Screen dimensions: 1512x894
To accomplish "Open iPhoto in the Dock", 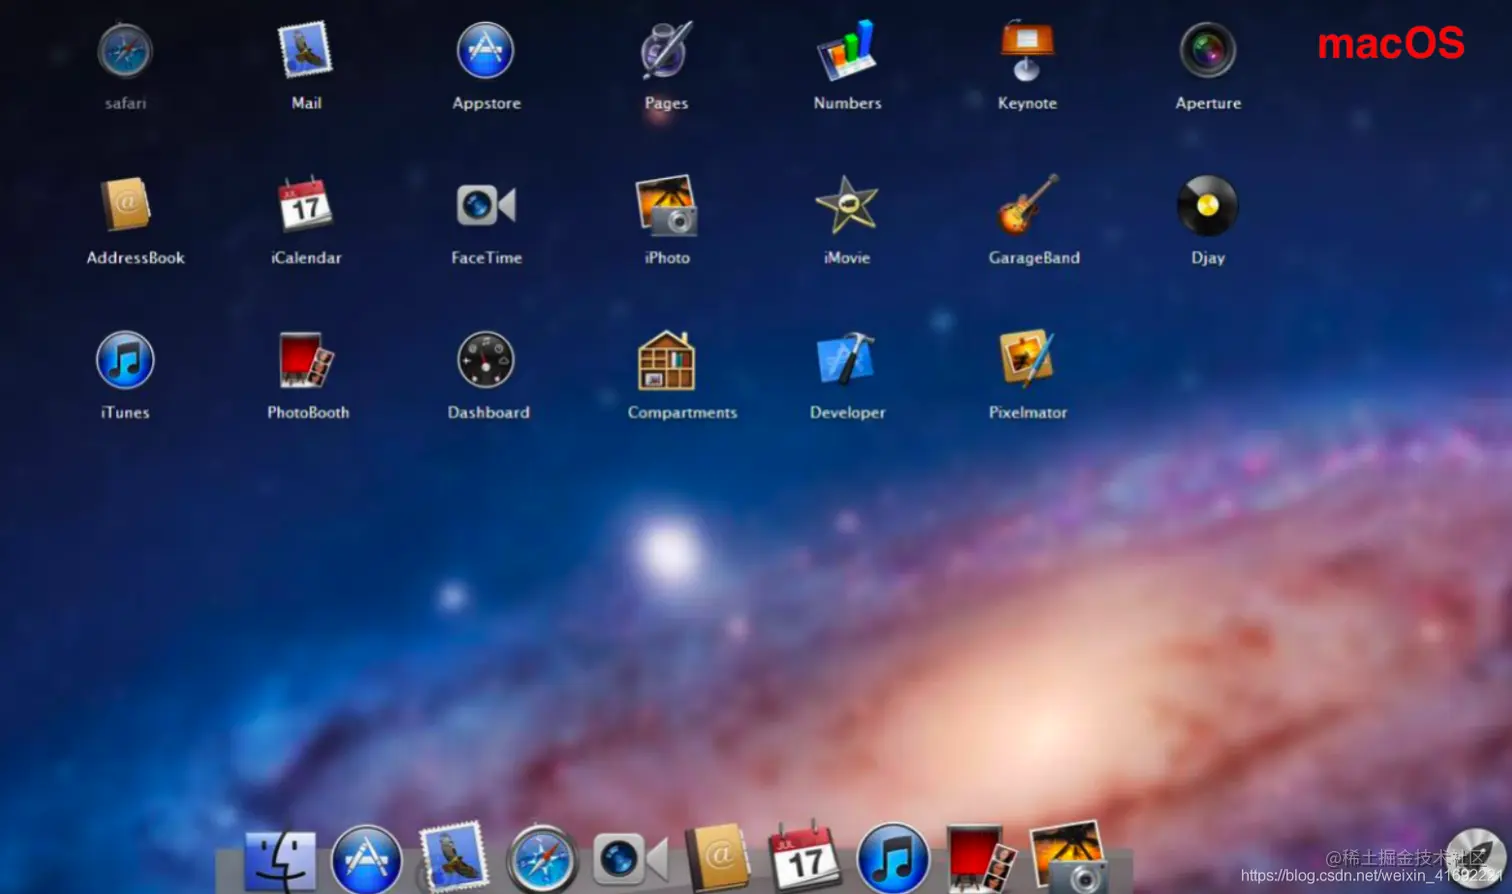I will click(x=1068, y=858).
